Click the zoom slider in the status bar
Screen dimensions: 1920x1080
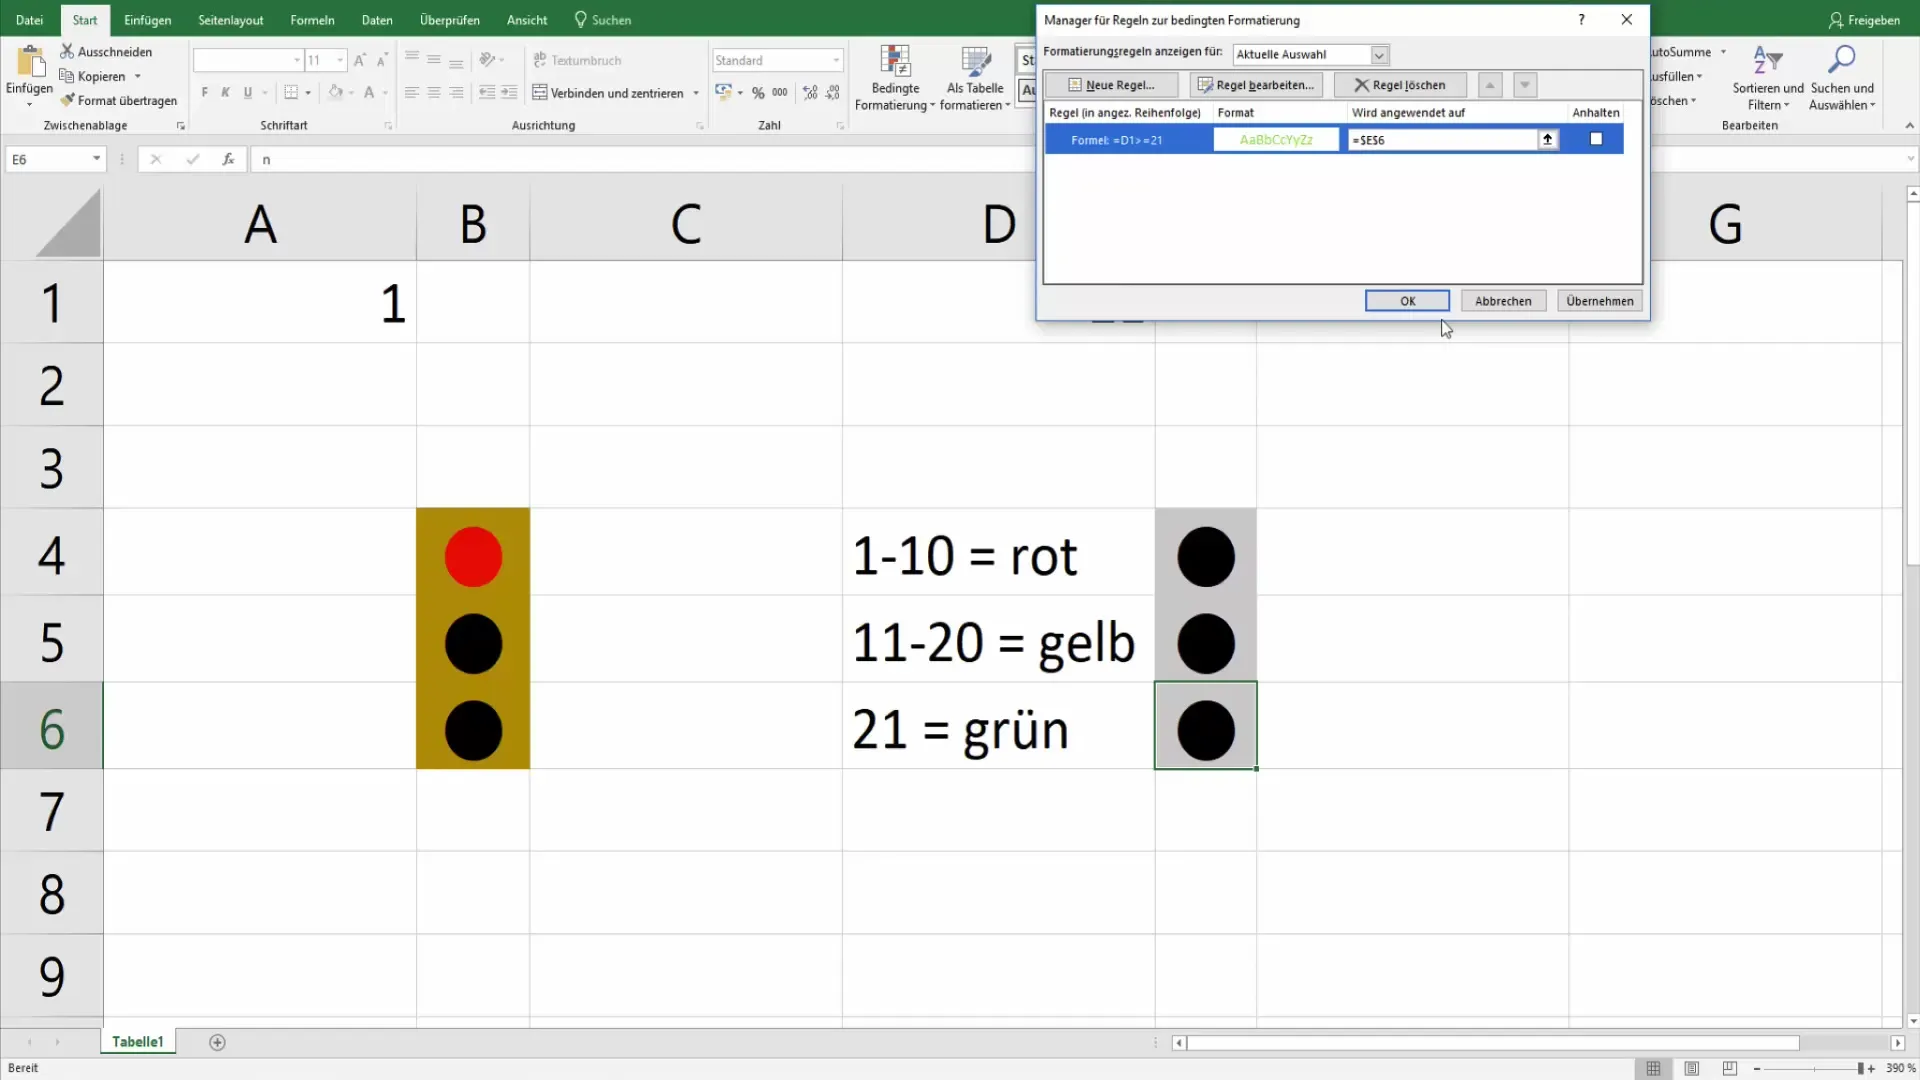[1813, 1068]
